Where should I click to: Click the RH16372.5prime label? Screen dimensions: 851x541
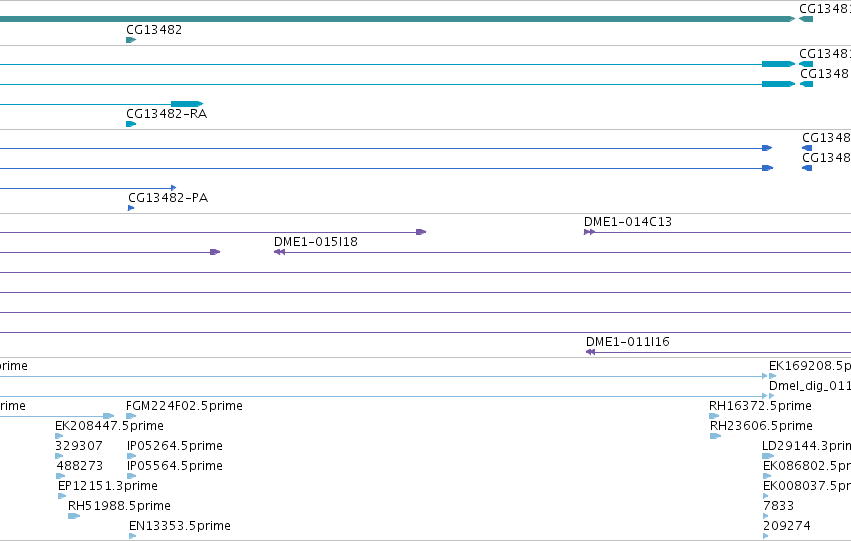[x=760, y=406]
